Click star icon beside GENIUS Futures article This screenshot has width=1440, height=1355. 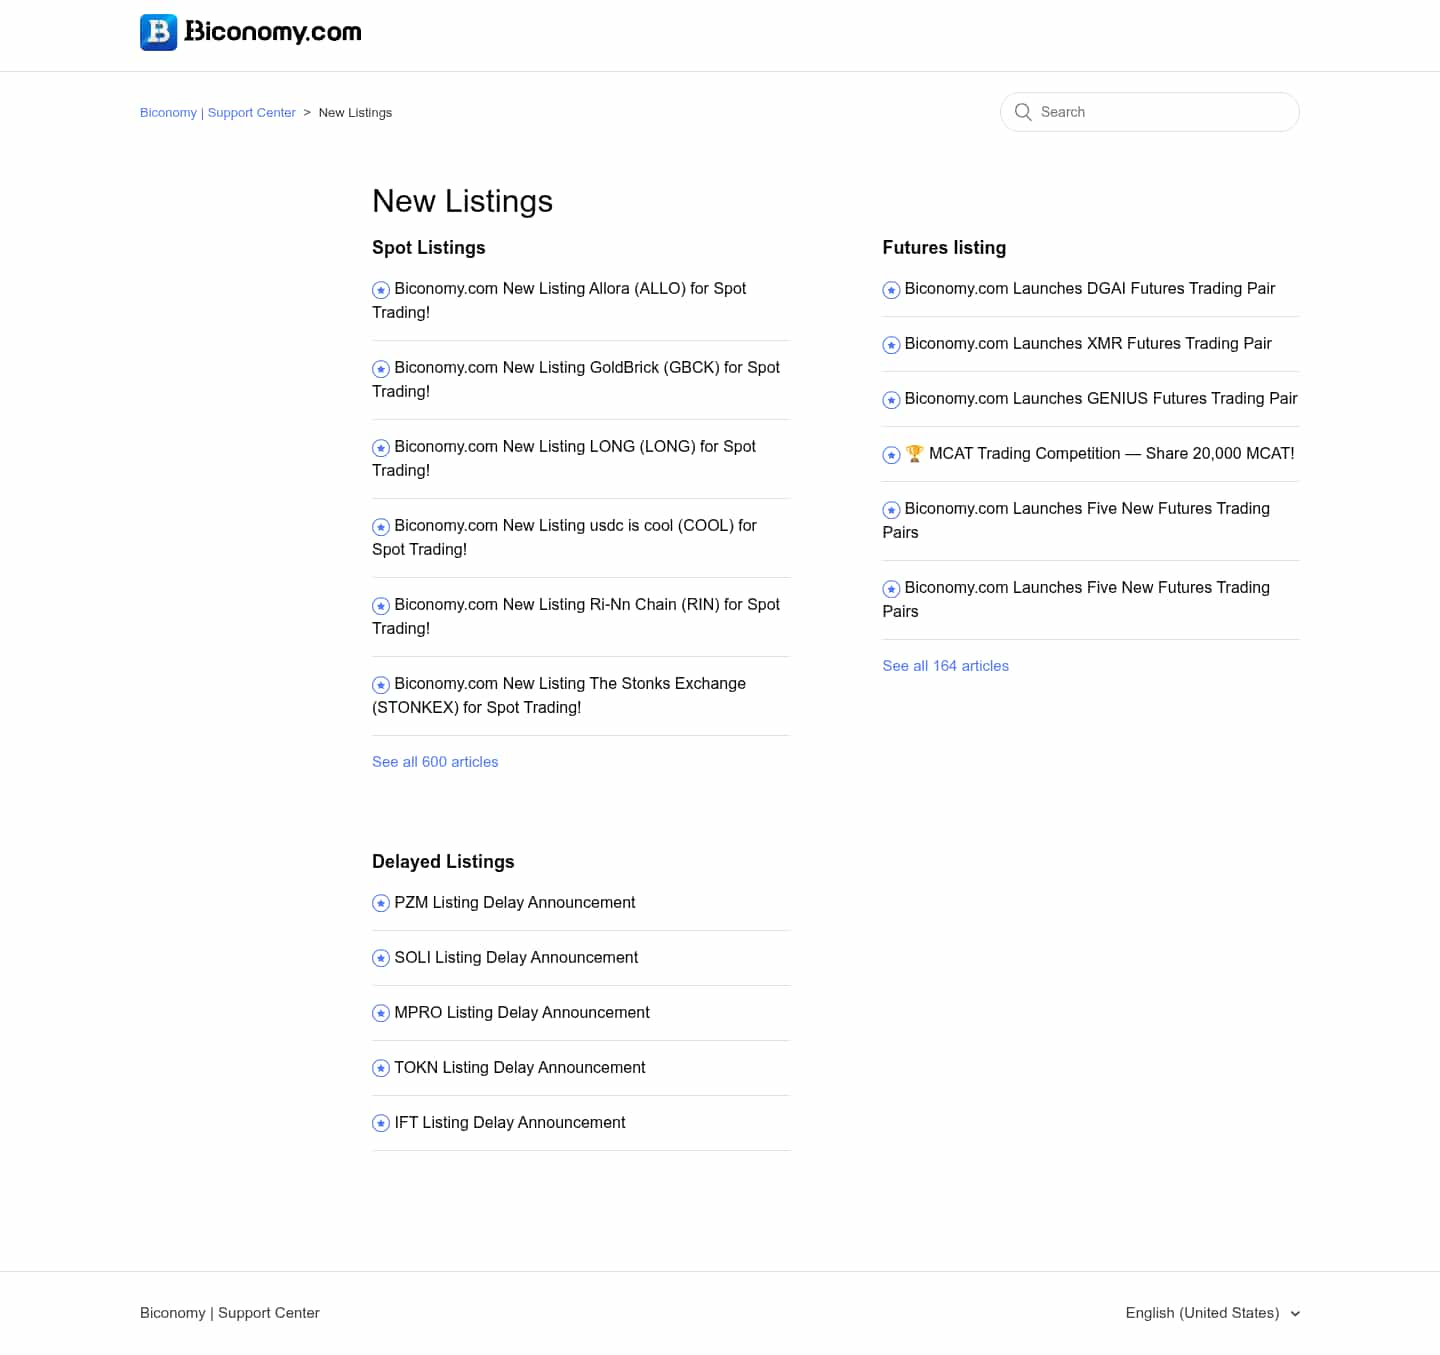[891, 400]
